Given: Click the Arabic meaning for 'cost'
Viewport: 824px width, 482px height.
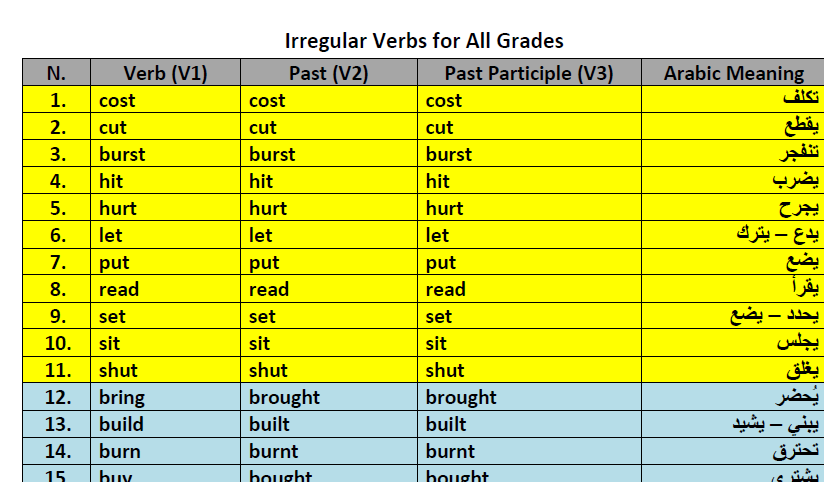Looking at the screenshot, I should coord(800,100).
